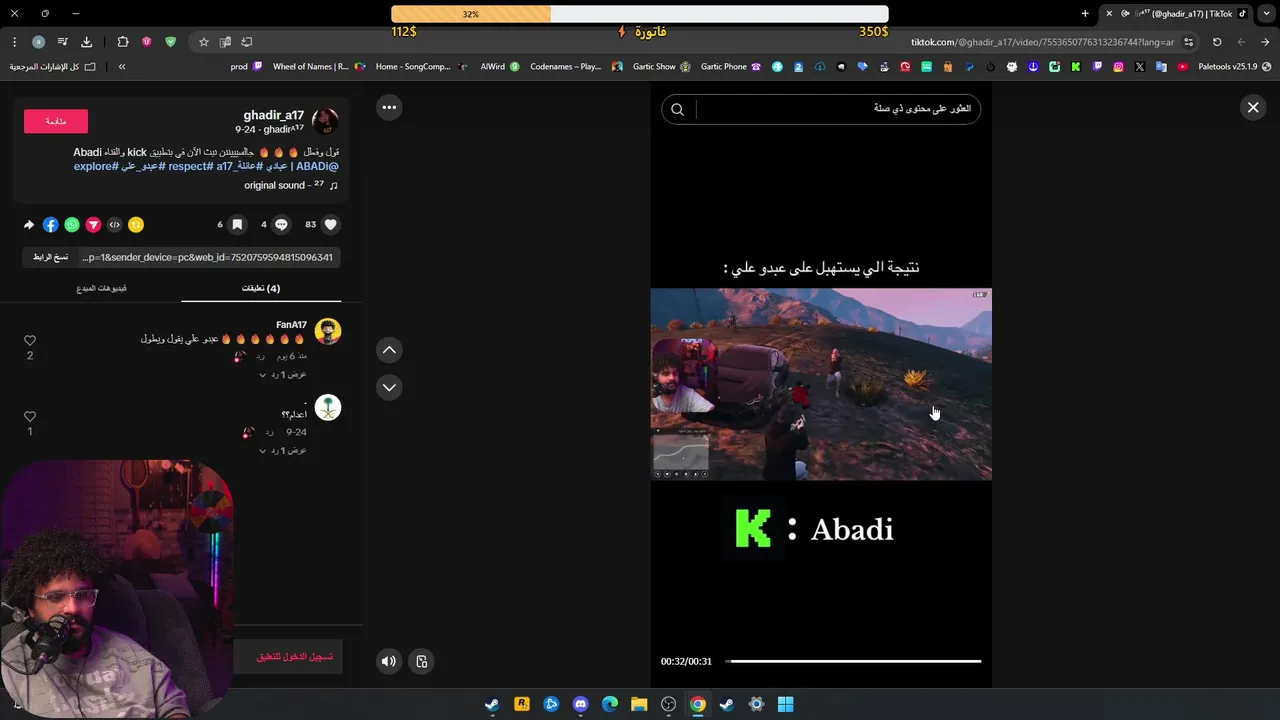
Task: Like the video with the heart icon
Action: coord(331,225)
